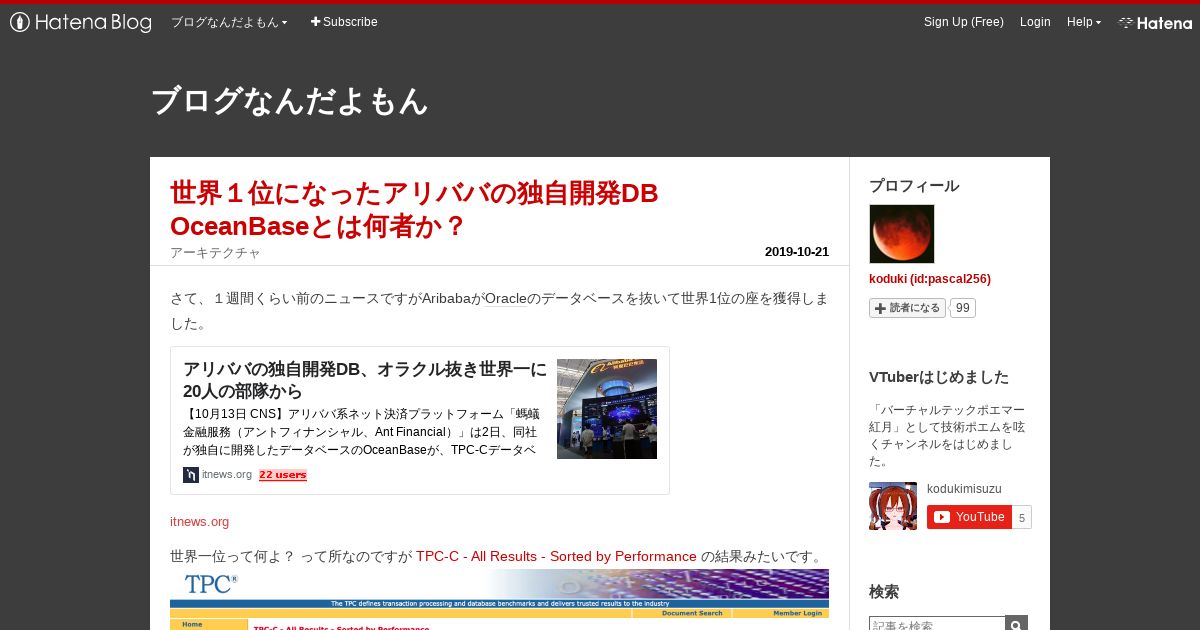Image resolution: width=1200 pixels, height=630 pixels.
Task: Open the blog title ブログなんだよもん
Action: coord(289,101)
